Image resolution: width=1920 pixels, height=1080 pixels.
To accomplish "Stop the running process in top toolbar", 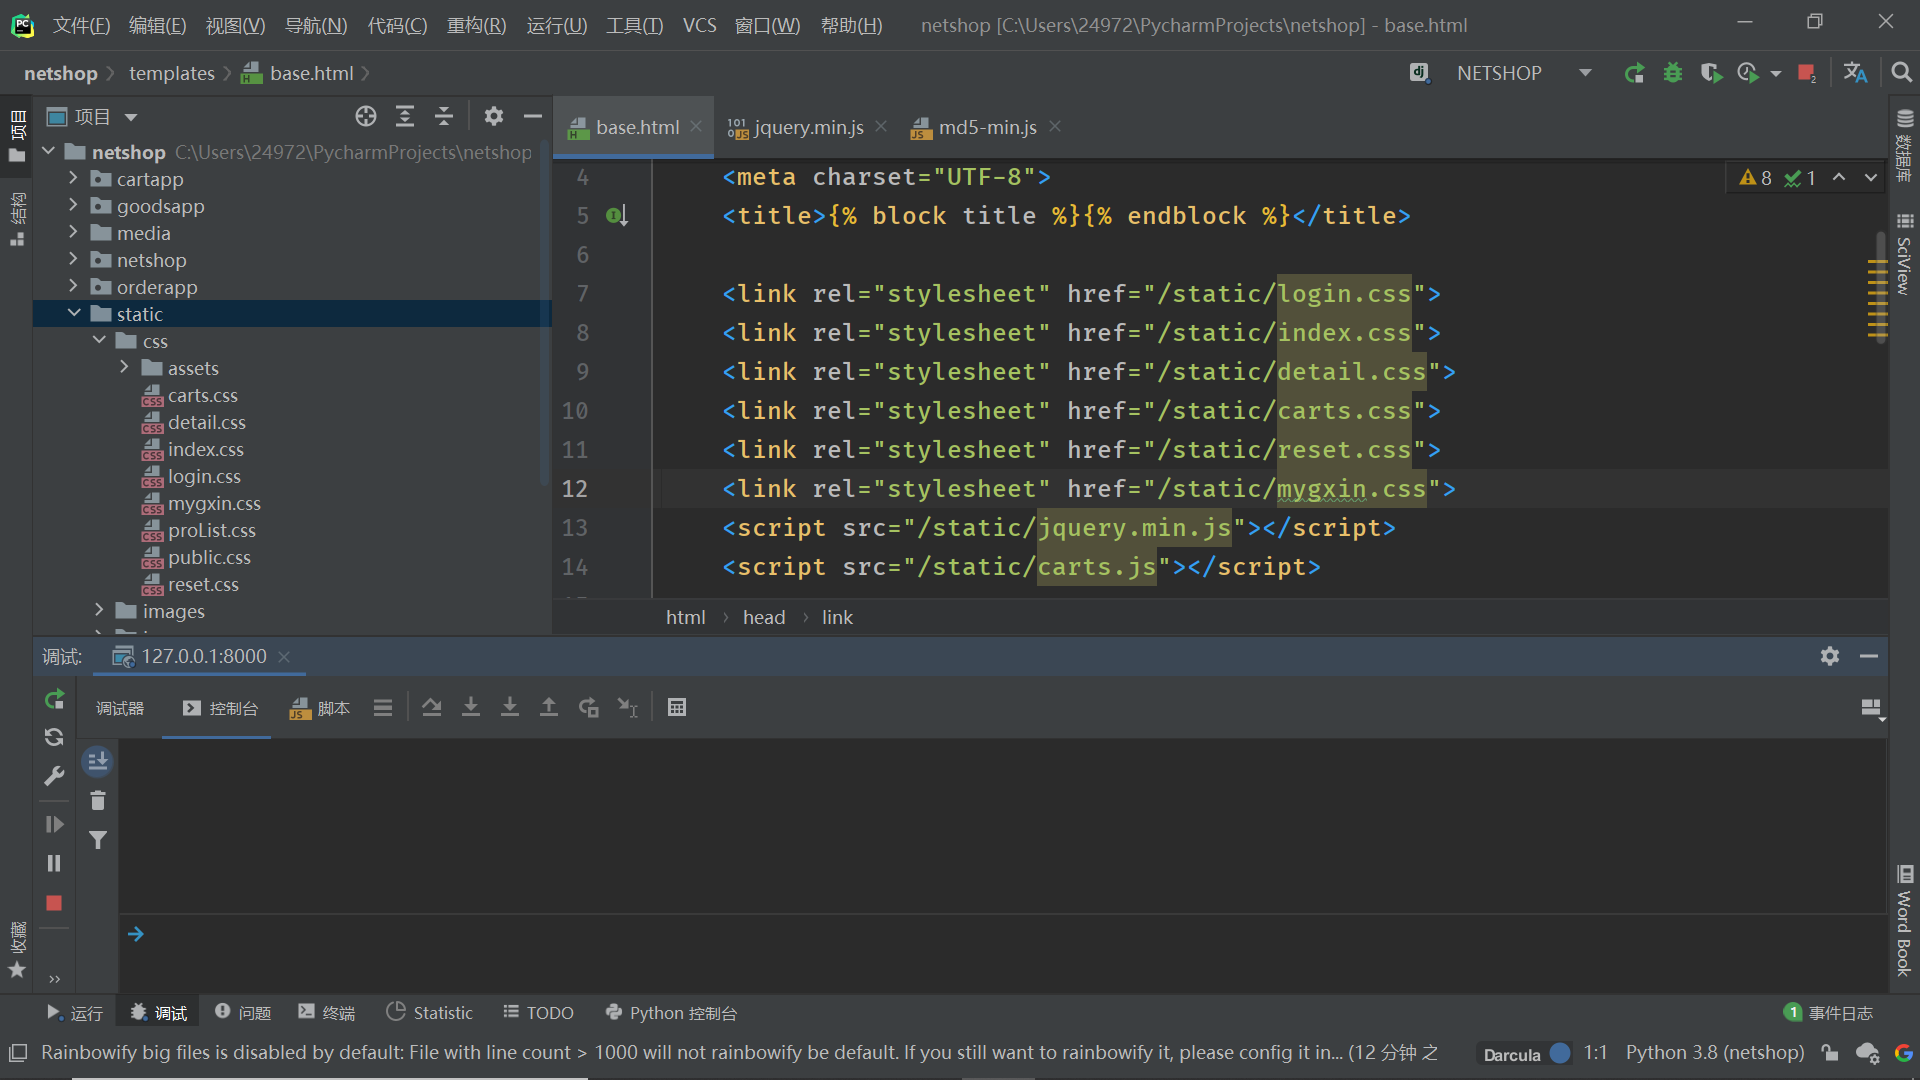I will pos(1807,73).
